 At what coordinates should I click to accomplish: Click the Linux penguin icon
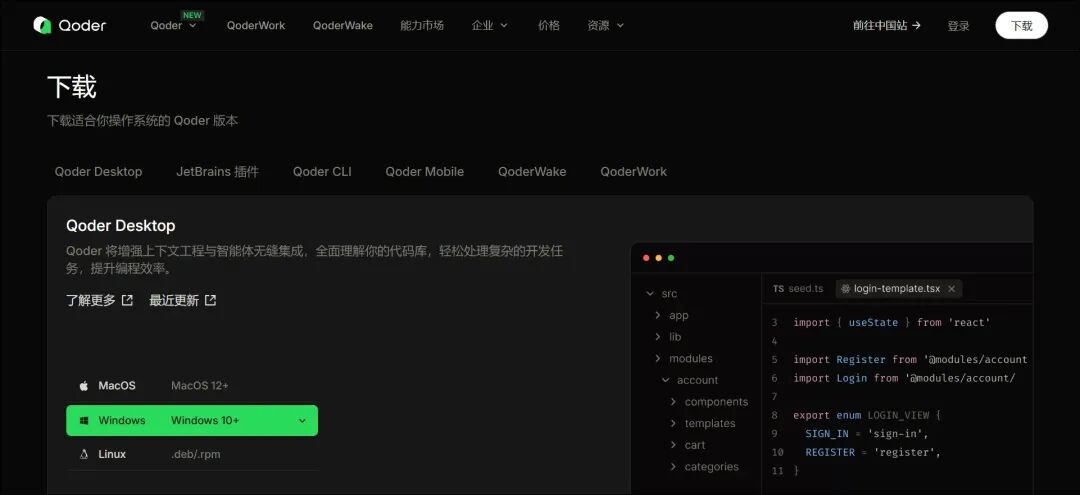[x=84, y=454]
